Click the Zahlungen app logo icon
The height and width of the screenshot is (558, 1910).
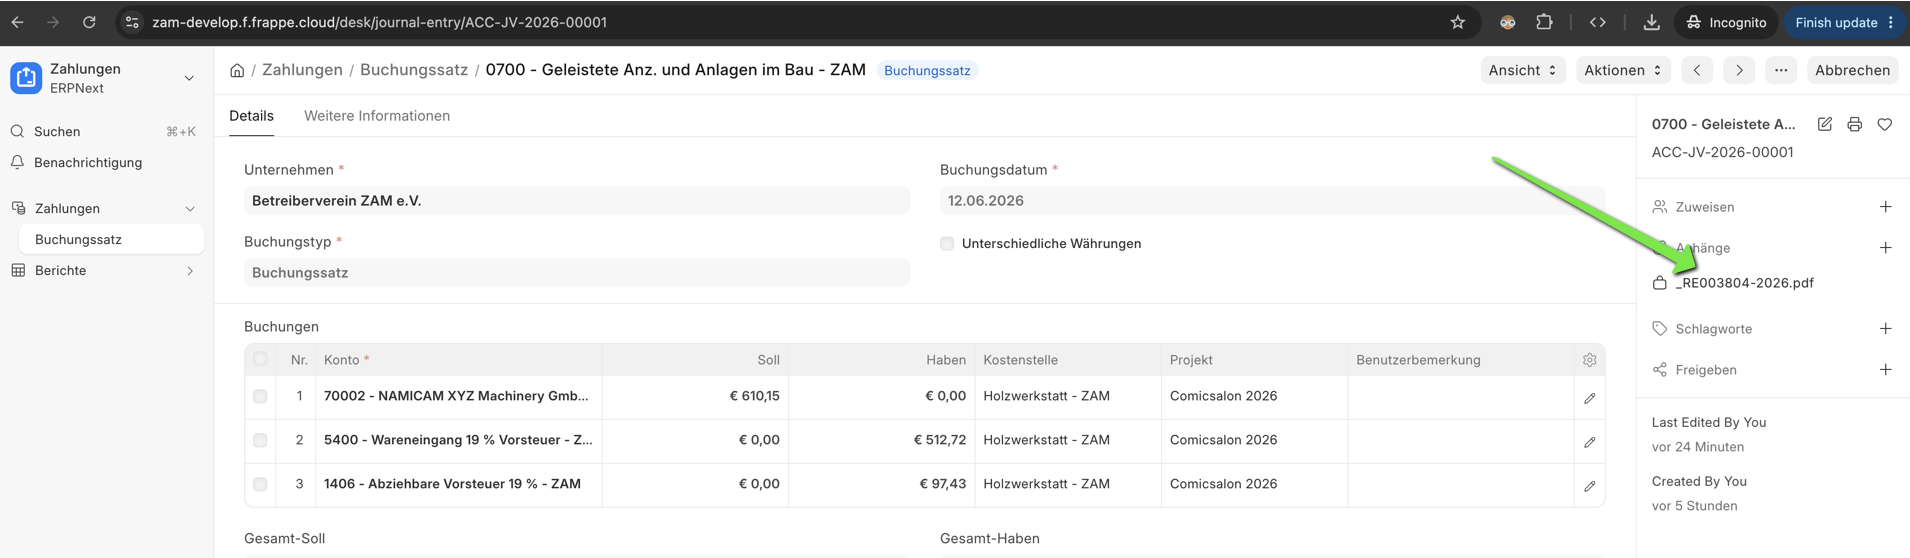26,78
